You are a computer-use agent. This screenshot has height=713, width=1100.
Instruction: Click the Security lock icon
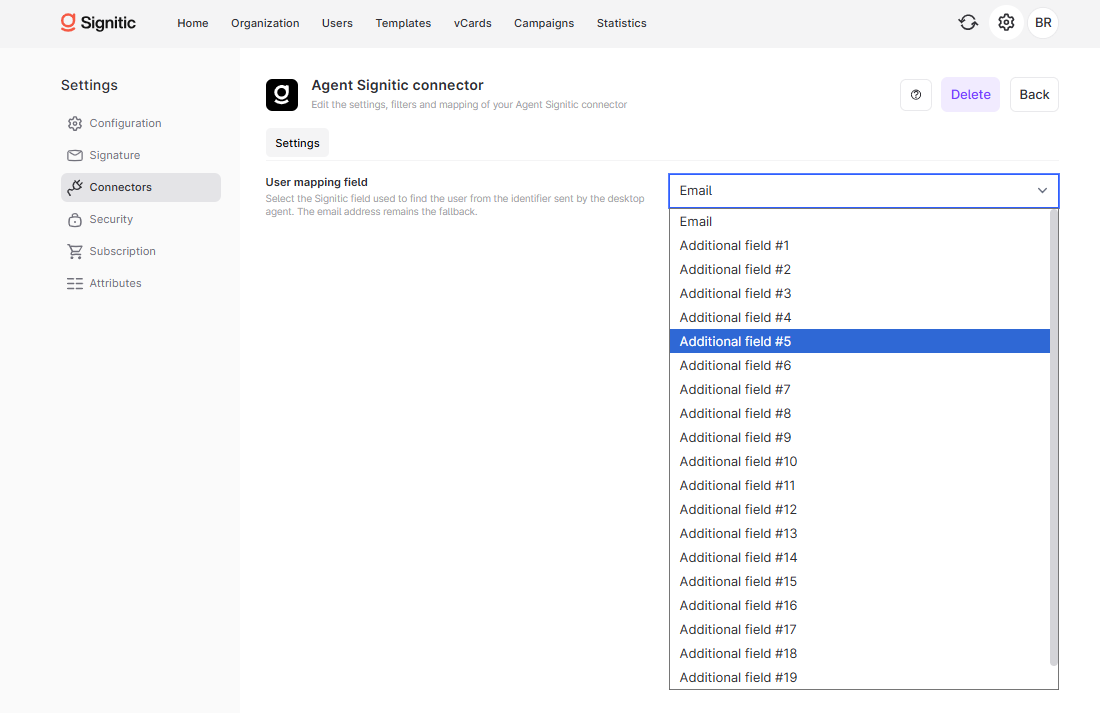pyautogui.click(x=75, y=220)
